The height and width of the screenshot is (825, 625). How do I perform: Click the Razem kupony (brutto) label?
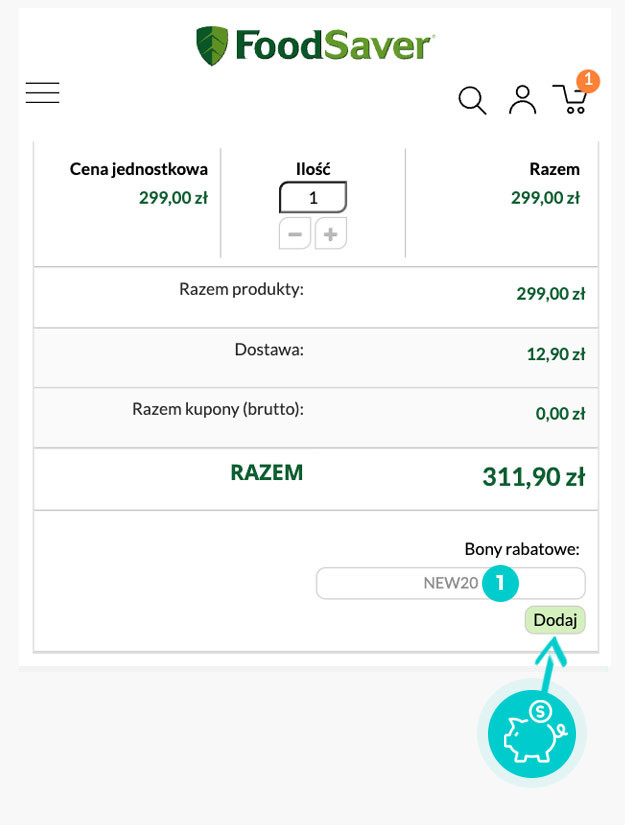(217, 409)
